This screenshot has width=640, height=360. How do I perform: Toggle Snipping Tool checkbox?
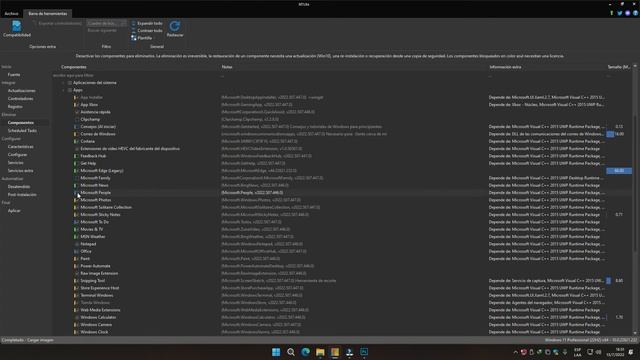pos(76,281)
